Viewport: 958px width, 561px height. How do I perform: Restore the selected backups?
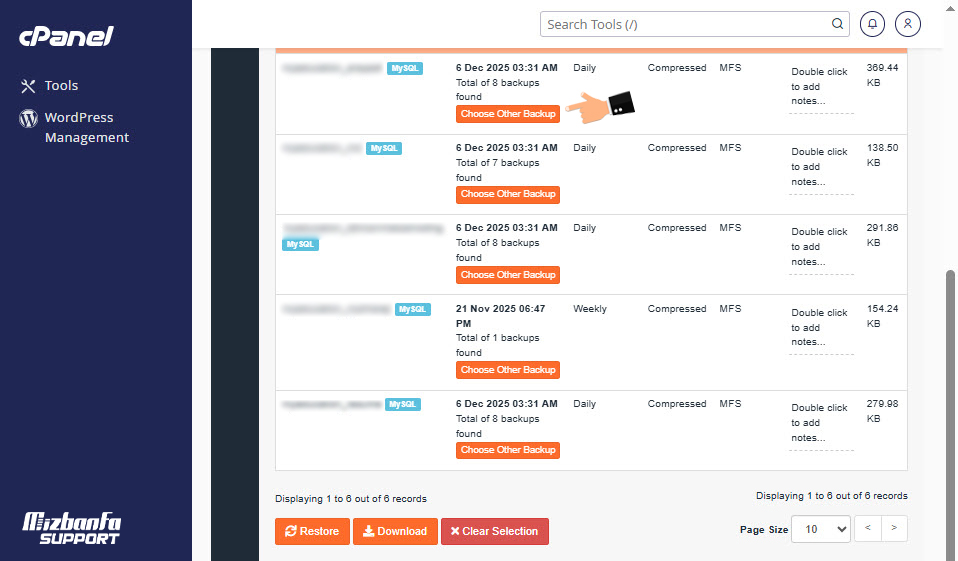coord(312,531)
